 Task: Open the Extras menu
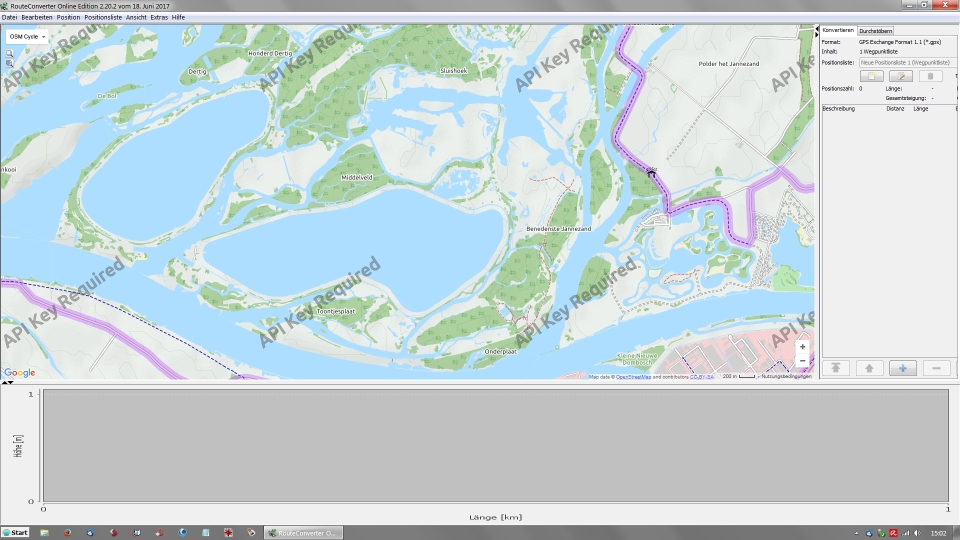point(159,17)
